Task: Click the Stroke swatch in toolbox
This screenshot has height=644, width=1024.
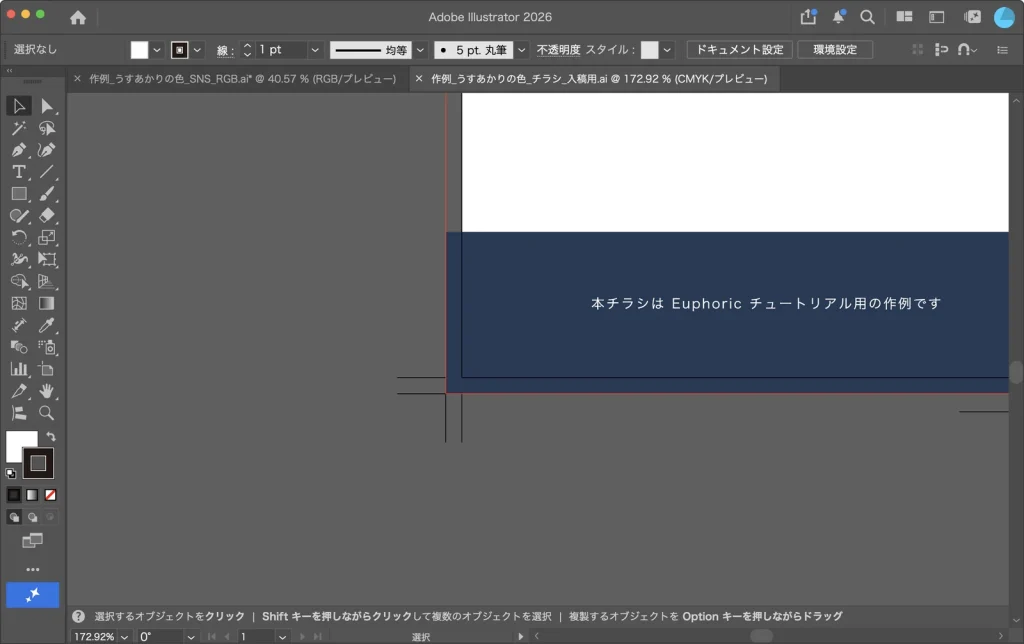Action: pos(38,463)
